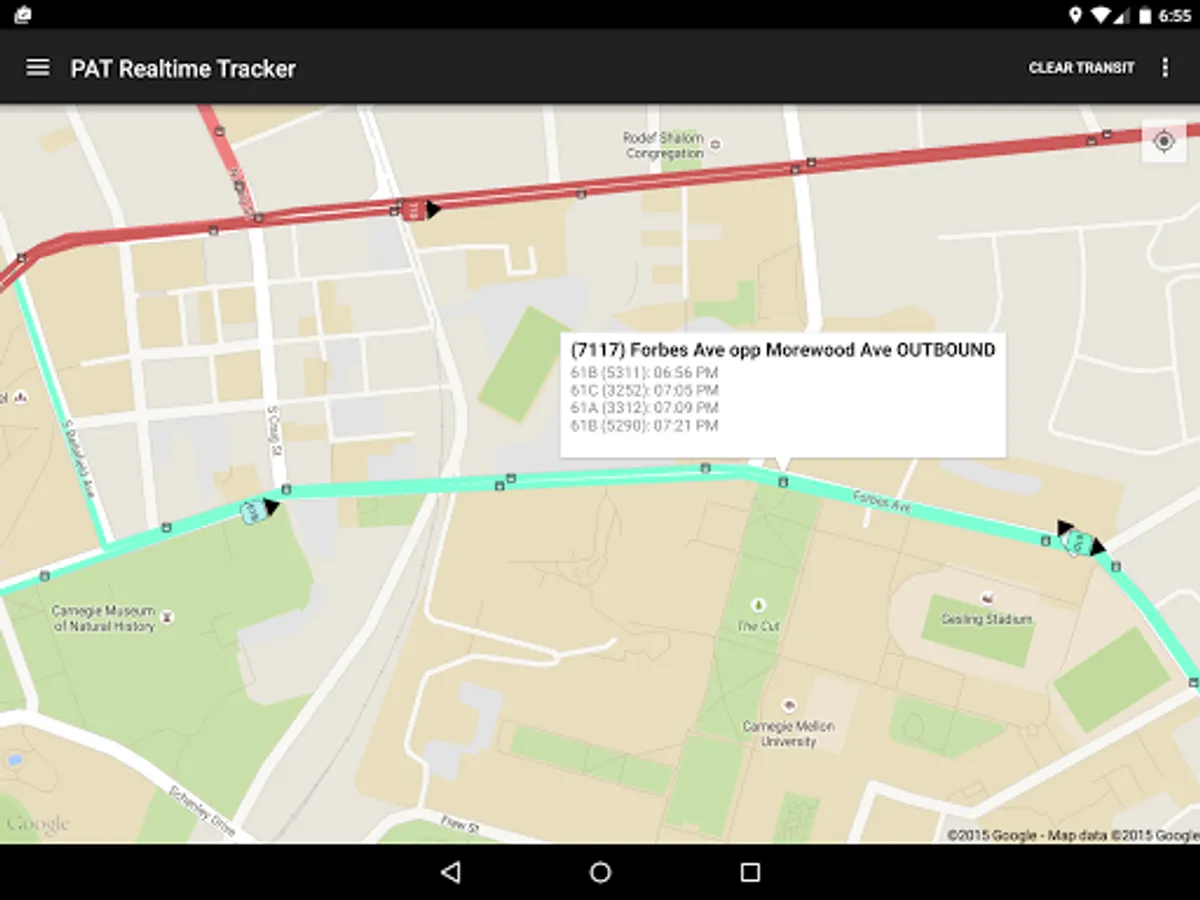Click the PAT Realtime Tracker title
This screenshot has width=1200, height=900.
tap(183, 68)
